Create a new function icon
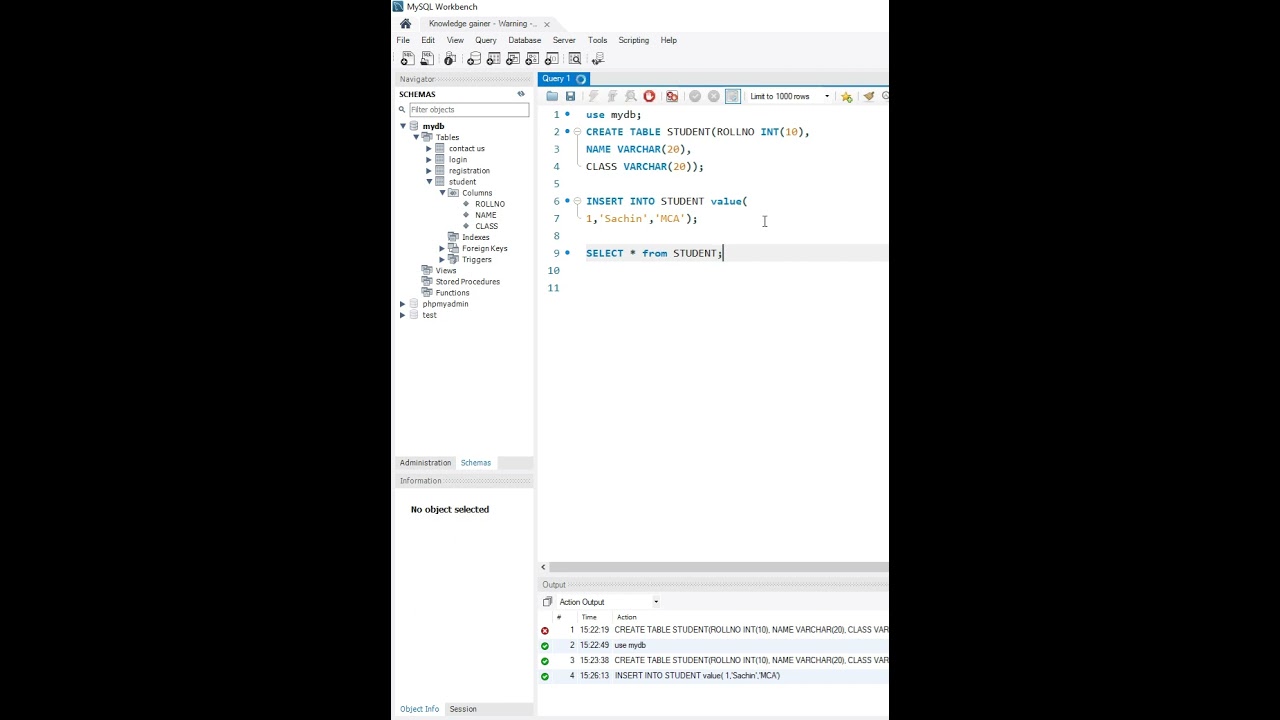Image resolution: width=1280 pixels, height=720 pixels. click(x=551, y=59)
